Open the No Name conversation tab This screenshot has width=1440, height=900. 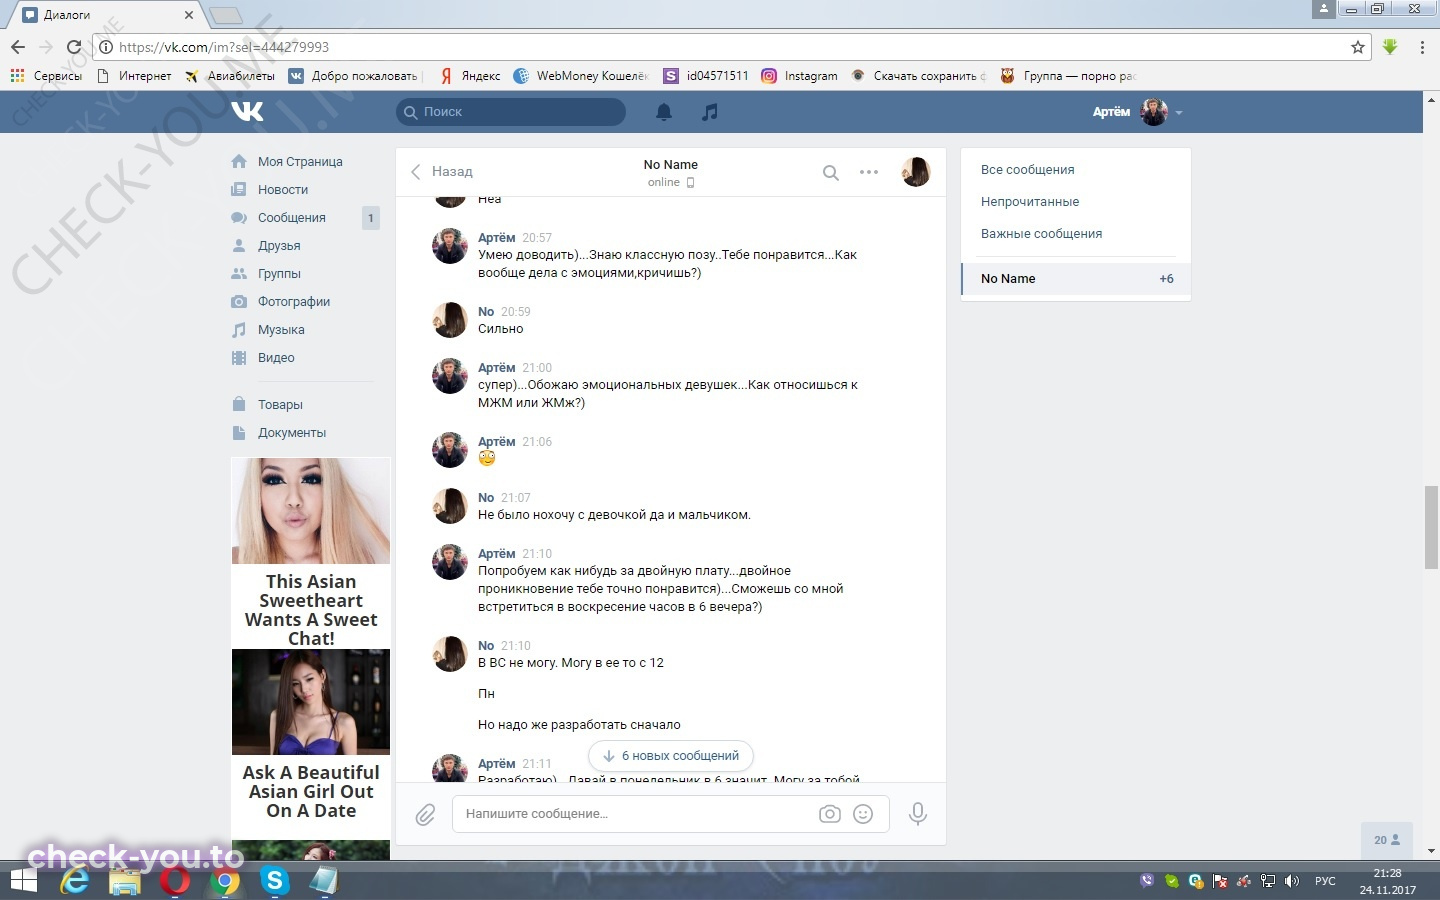coord(1076,279)
